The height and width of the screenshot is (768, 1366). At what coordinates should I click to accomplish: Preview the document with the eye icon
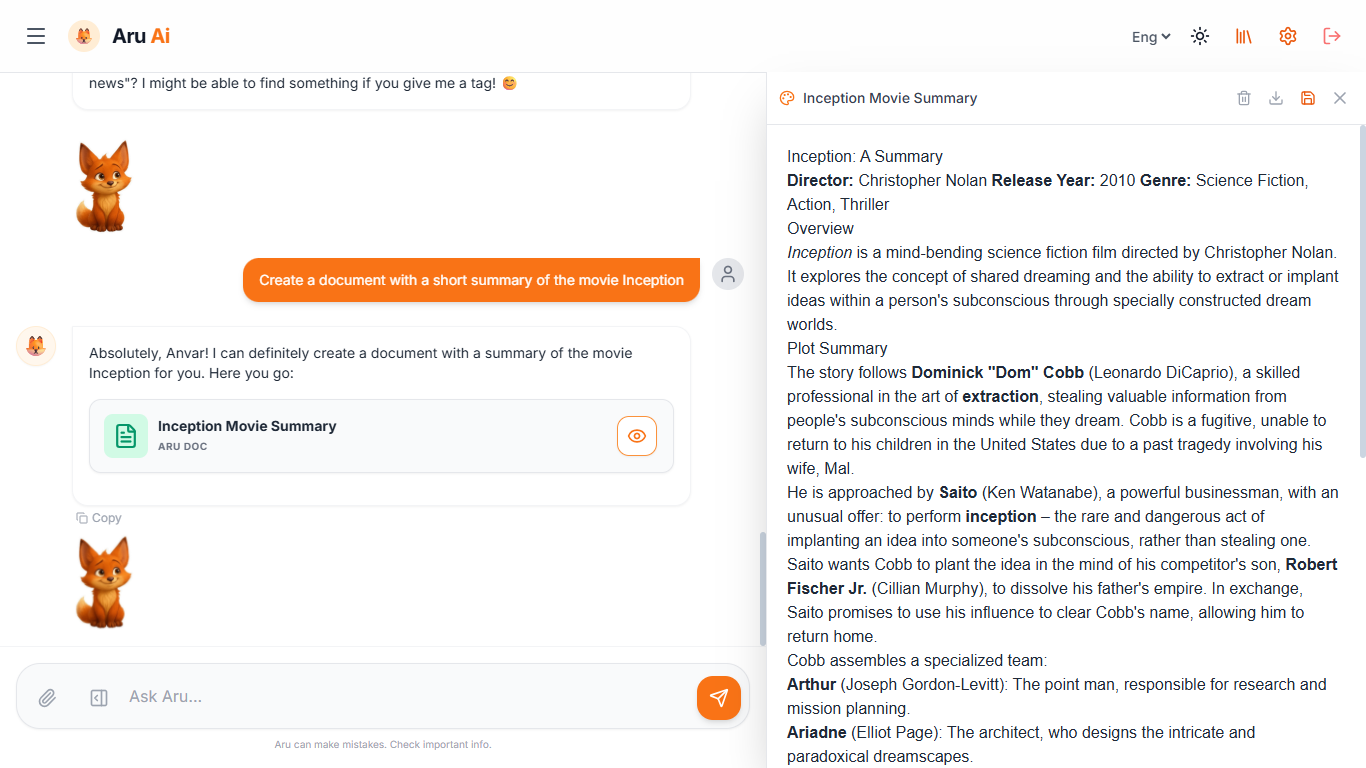(637, 436)
